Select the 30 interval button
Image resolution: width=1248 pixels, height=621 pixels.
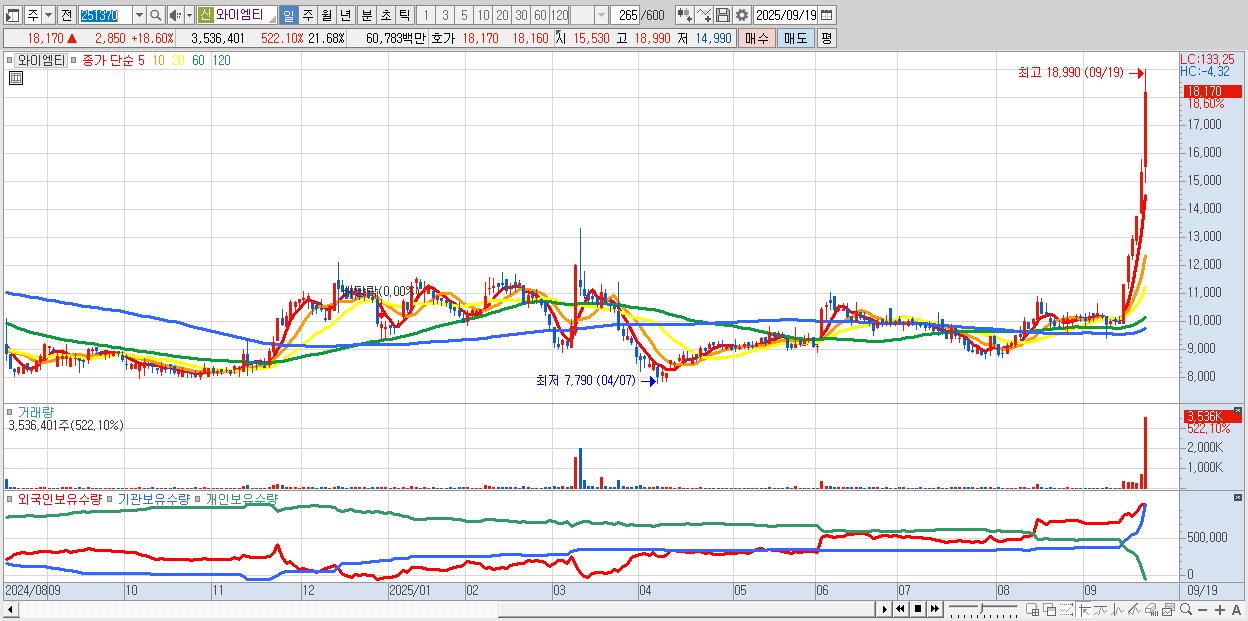[521, 15]
